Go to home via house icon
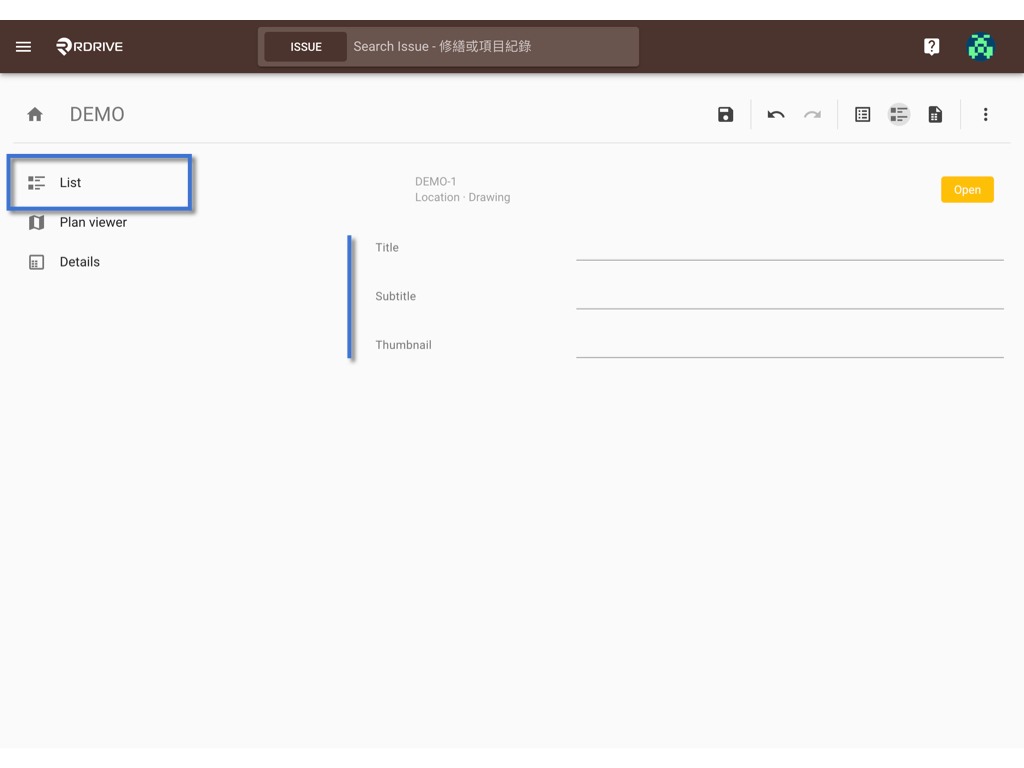1024x768 pixels. 35,115
